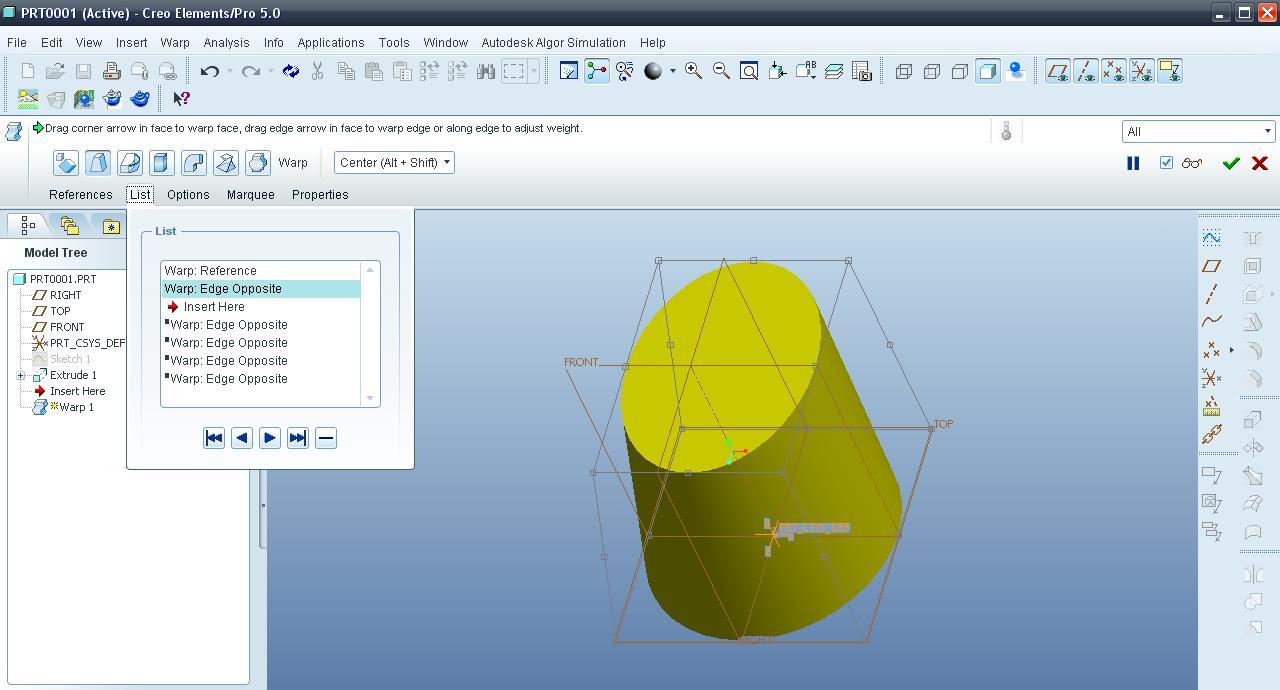Click the Datum Coordinate System tool icon
Viewport: 1280px width, 690px height.
1212,378
